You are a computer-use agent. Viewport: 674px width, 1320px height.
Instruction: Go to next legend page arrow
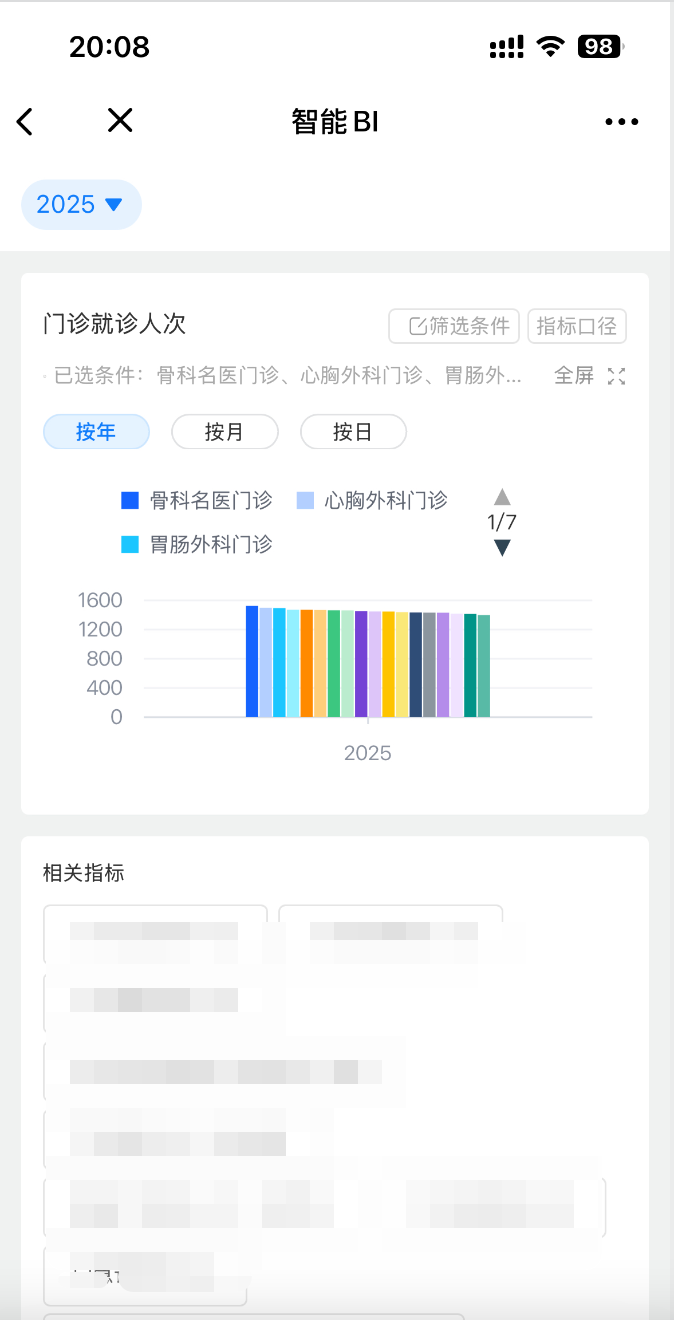point(502,547)
